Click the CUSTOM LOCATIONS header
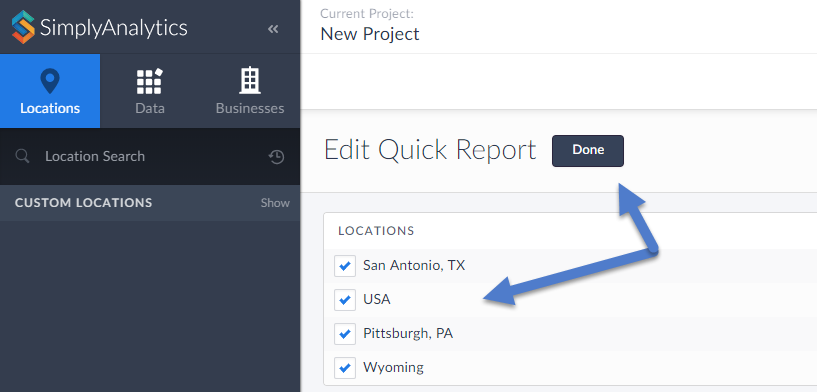The image size is (817, 392). coord(83,203)
